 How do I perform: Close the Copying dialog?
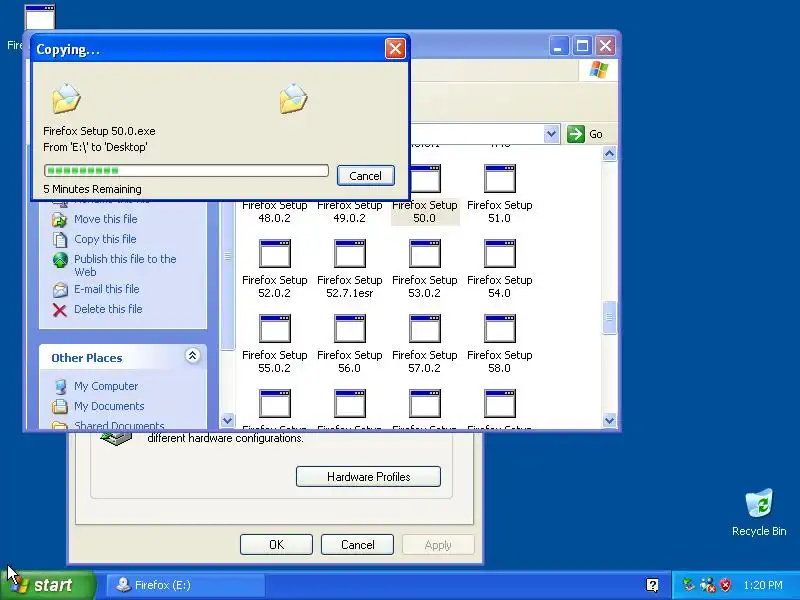395,49
